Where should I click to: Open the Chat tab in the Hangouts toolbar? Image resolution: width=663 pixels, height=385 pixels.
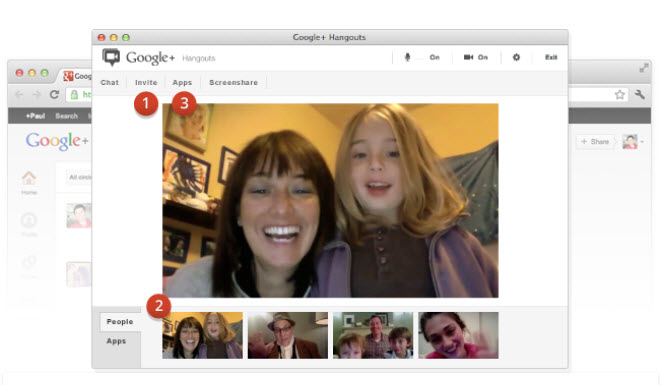click(x=110, y=82)
